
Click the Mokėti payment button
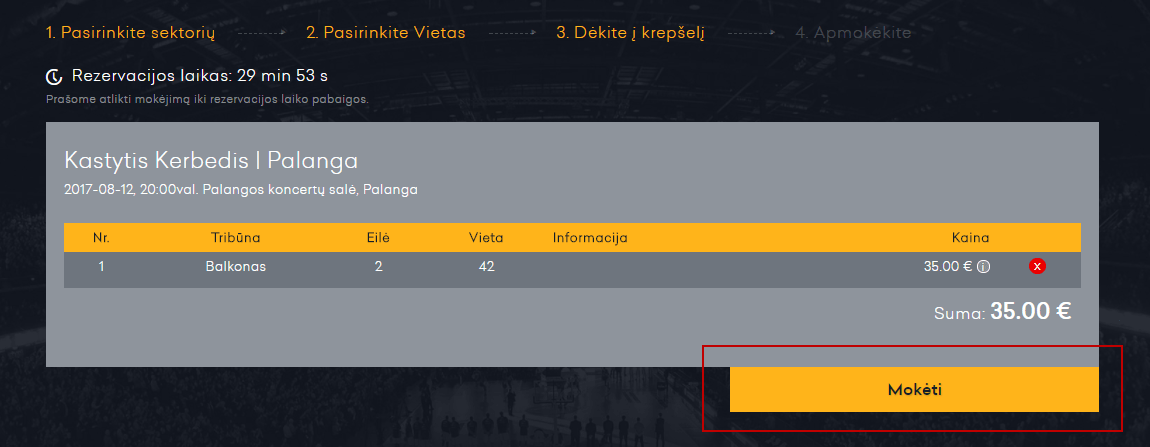(x=914, y=390)
